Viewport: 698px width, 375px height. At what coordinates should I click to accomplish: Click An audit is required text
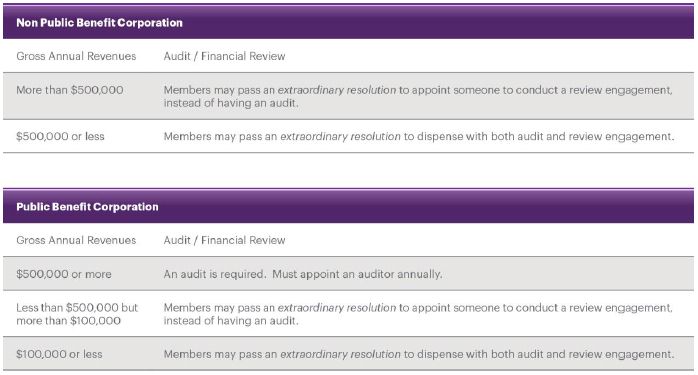[215, 274]
